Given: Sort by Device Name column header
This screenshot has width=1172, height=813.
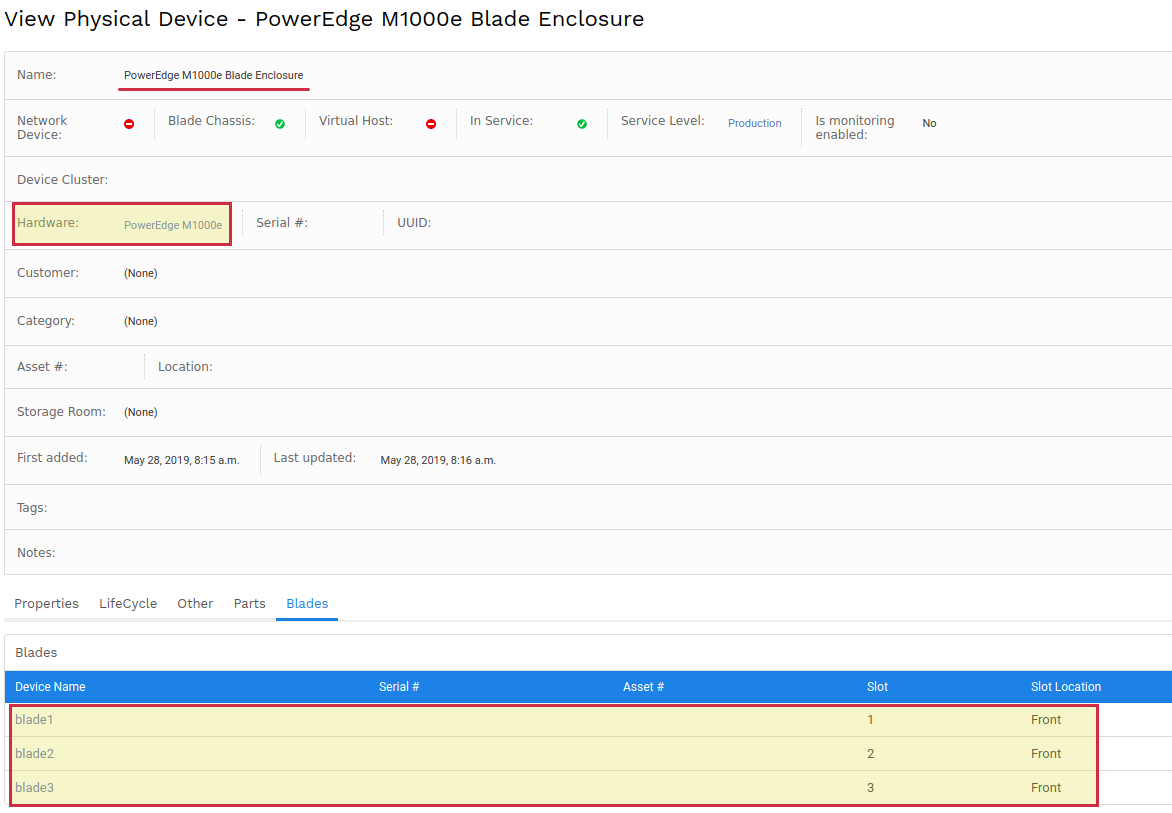Looking at the screenshot, I should point(50,687).
